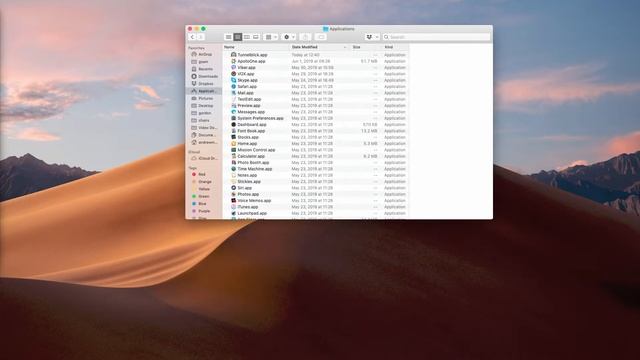640x360 pixels.
Task: Select the Viber.app icon
Action: pos(233,67)
